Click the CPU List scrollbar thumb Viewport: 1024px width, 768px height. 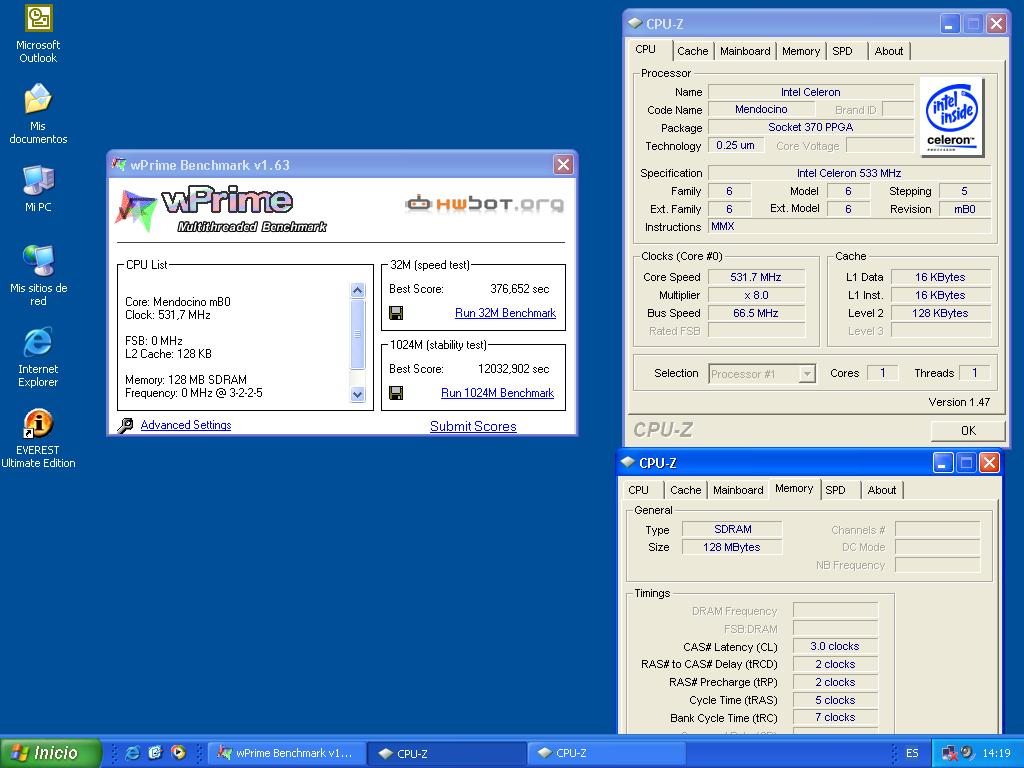(x=357, y=334)
